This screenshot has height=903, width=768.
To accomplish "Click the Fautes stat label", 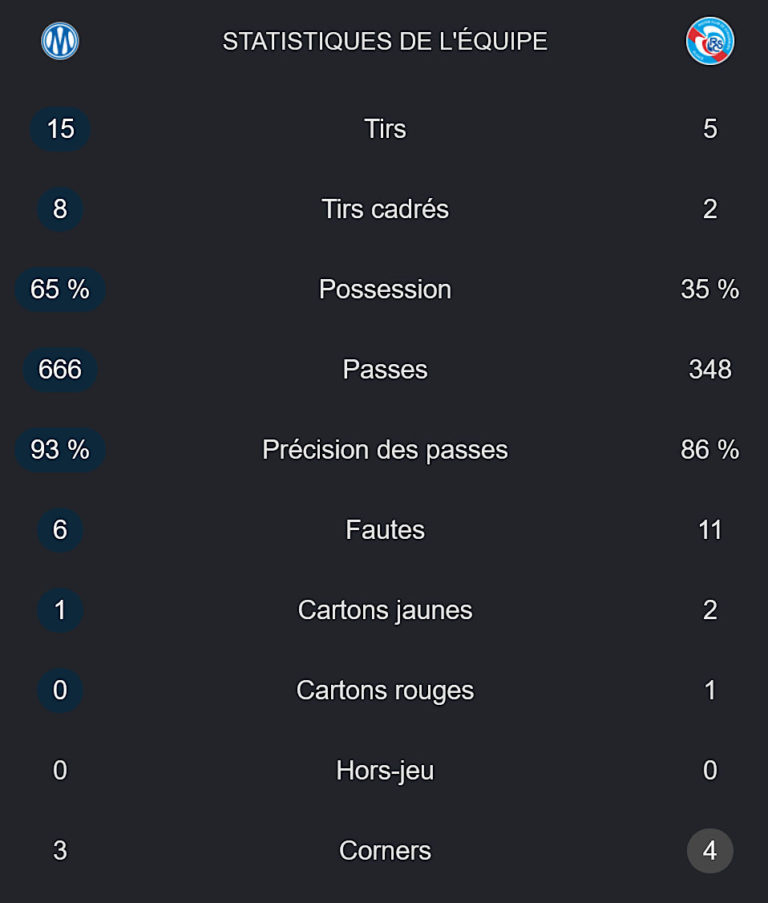I will (x=385, y=530).
